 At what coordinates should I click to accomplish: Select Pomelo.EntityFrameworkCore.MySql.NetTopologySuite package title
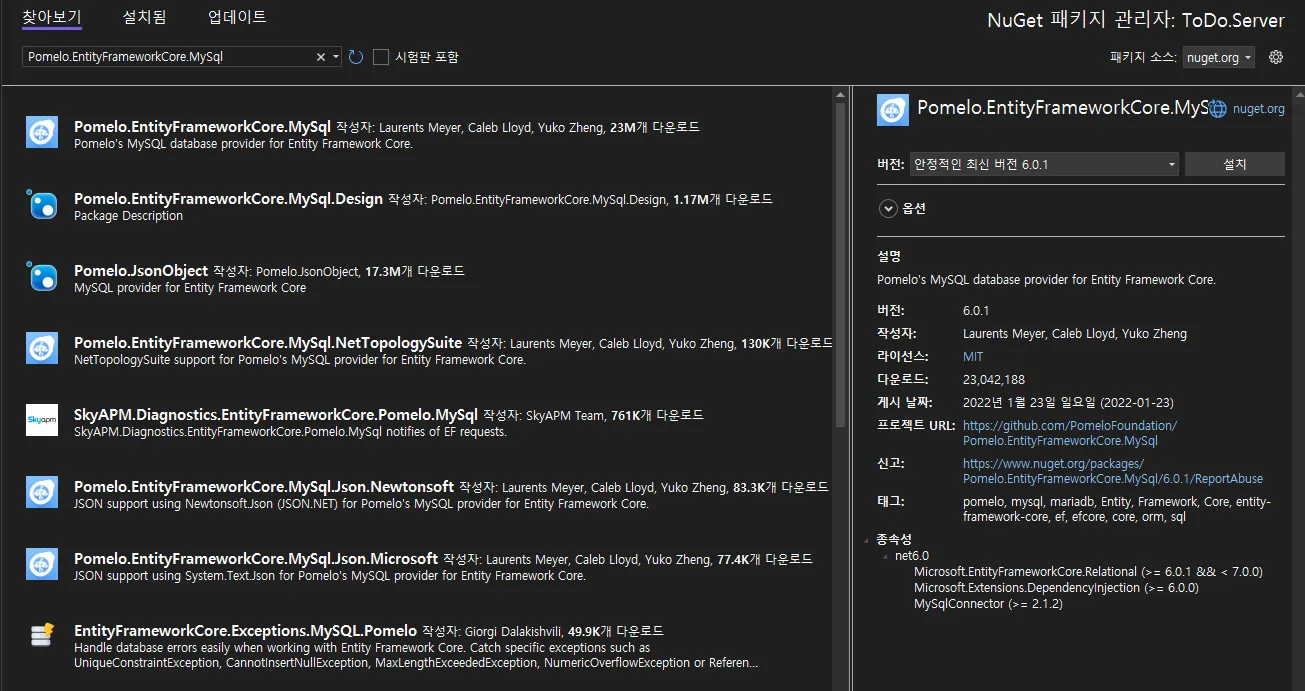point(268,343)
